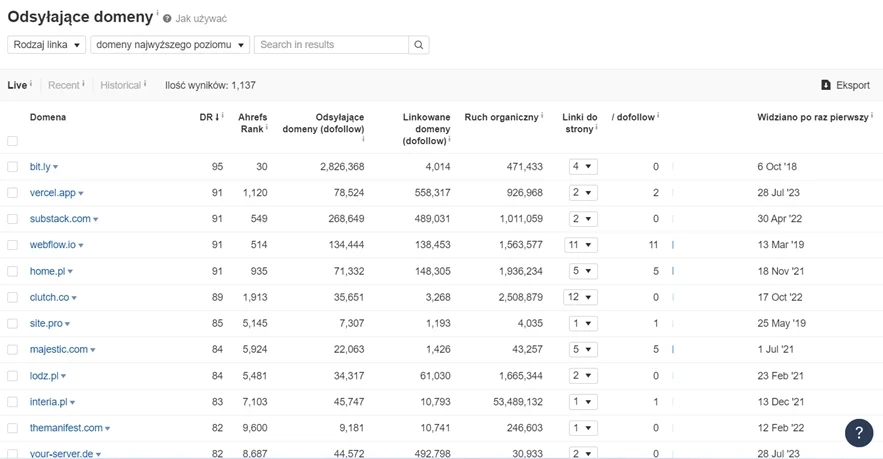Expand links dropdown for clutch.co showing 12
The height and width of the screenshot is (459, 883).
pyautogui.click(x=581, y=297)
